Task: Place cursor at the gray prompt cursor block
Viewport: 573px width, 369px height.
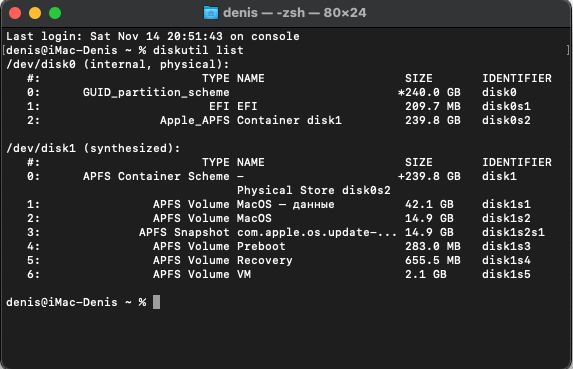Action: [156, 302]
